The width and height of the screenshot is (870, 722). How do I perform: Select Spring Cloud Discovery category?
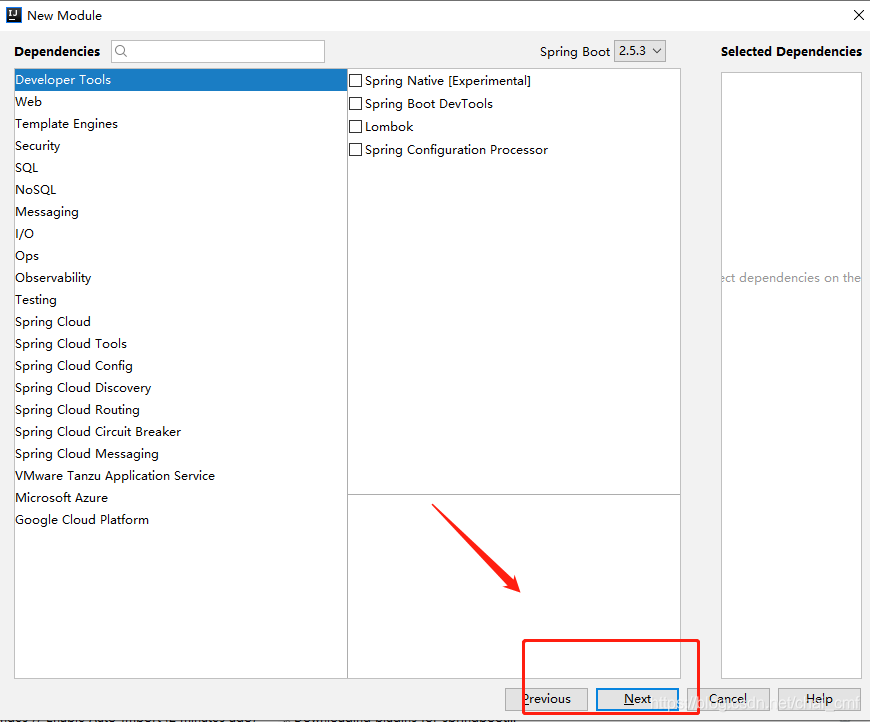point(181,388)
